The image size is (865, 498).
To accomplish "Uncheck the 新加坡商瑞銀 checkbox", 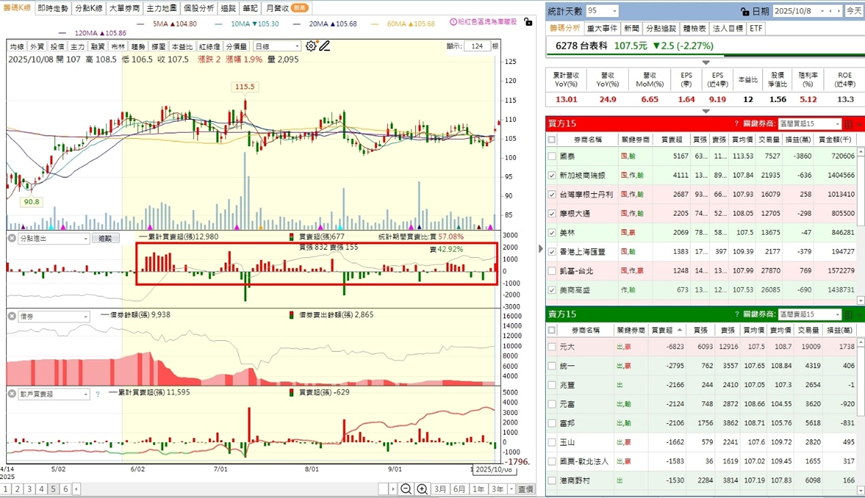I will 552,175.
